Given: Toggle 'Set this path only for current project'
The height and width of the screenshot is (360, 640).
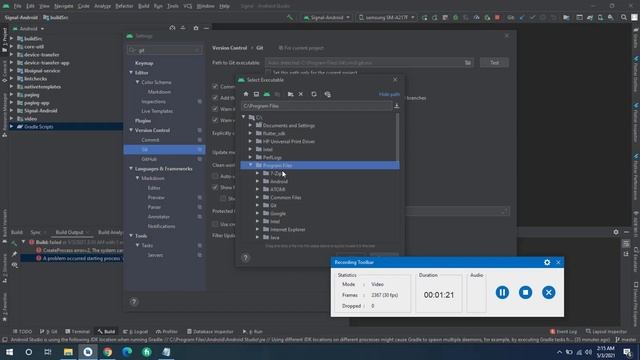Looking at the screenshot, I should pos(268,73).
